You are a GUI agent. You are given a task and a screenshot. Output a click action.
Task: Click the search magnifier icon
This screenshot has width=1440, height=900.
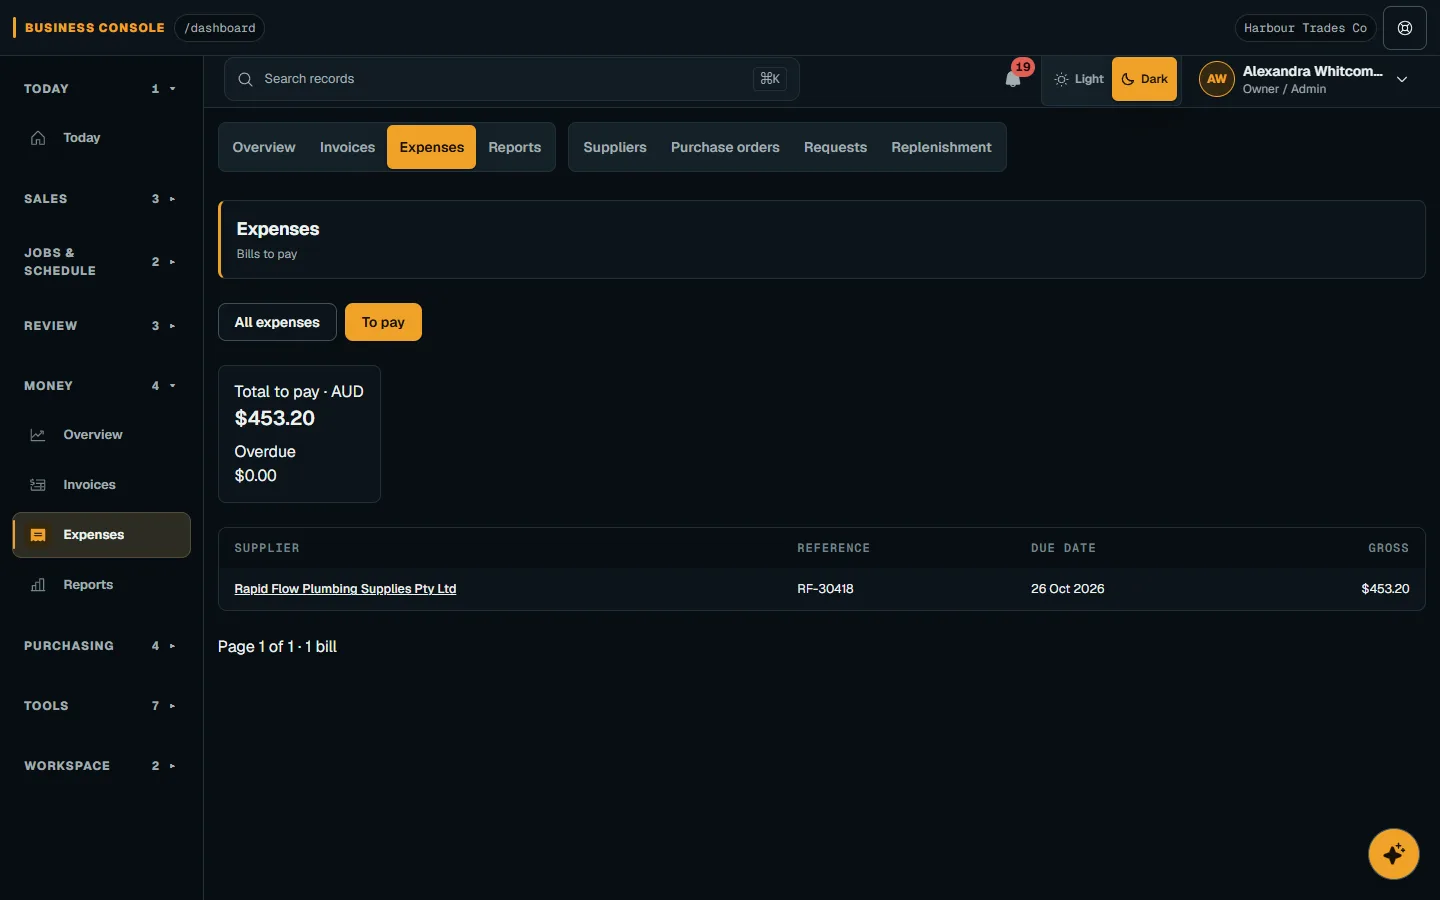245,79
